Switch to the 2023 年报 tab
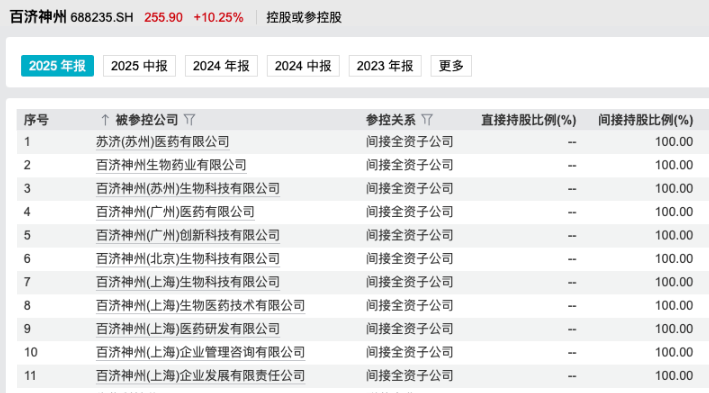 385,66
